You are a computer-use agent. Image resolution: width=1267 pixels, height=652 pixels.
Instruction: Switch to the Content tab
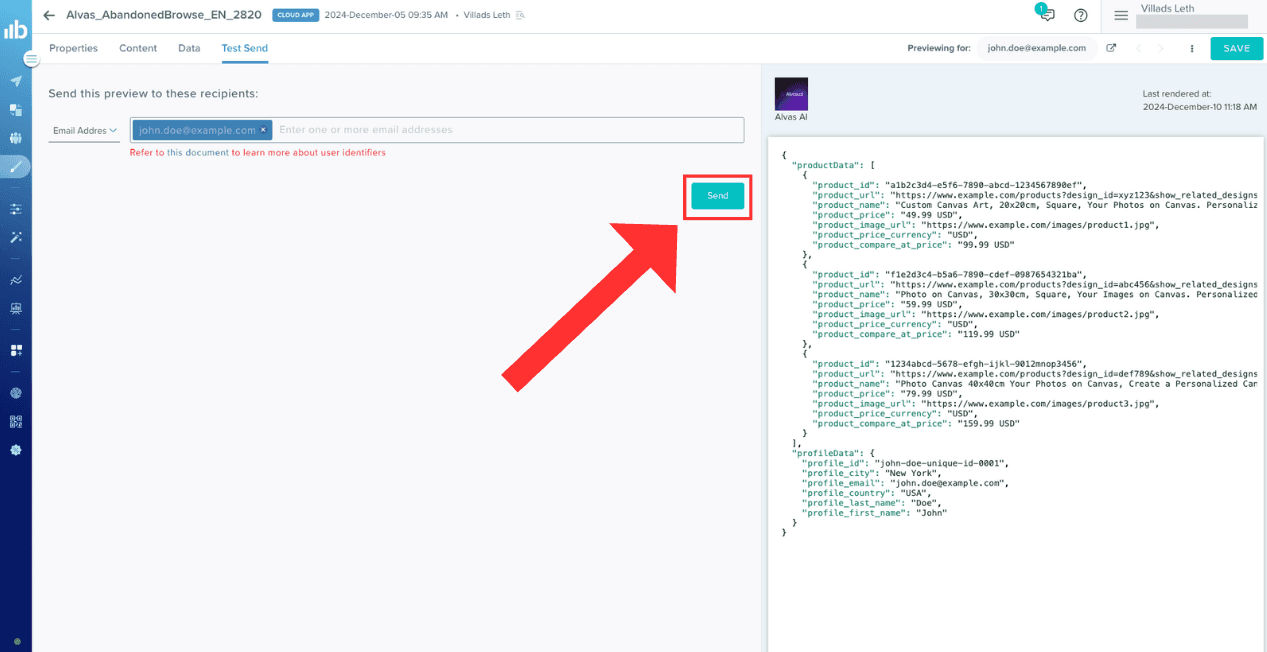[x=138, y=48]
